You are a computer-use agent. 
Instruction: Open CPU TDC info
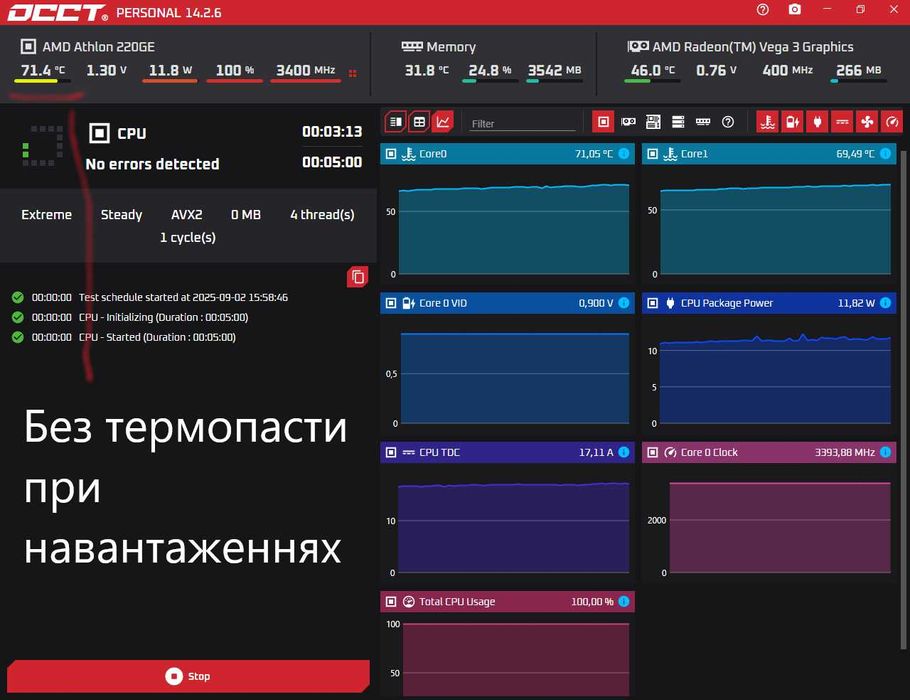(x=624, y=452)
